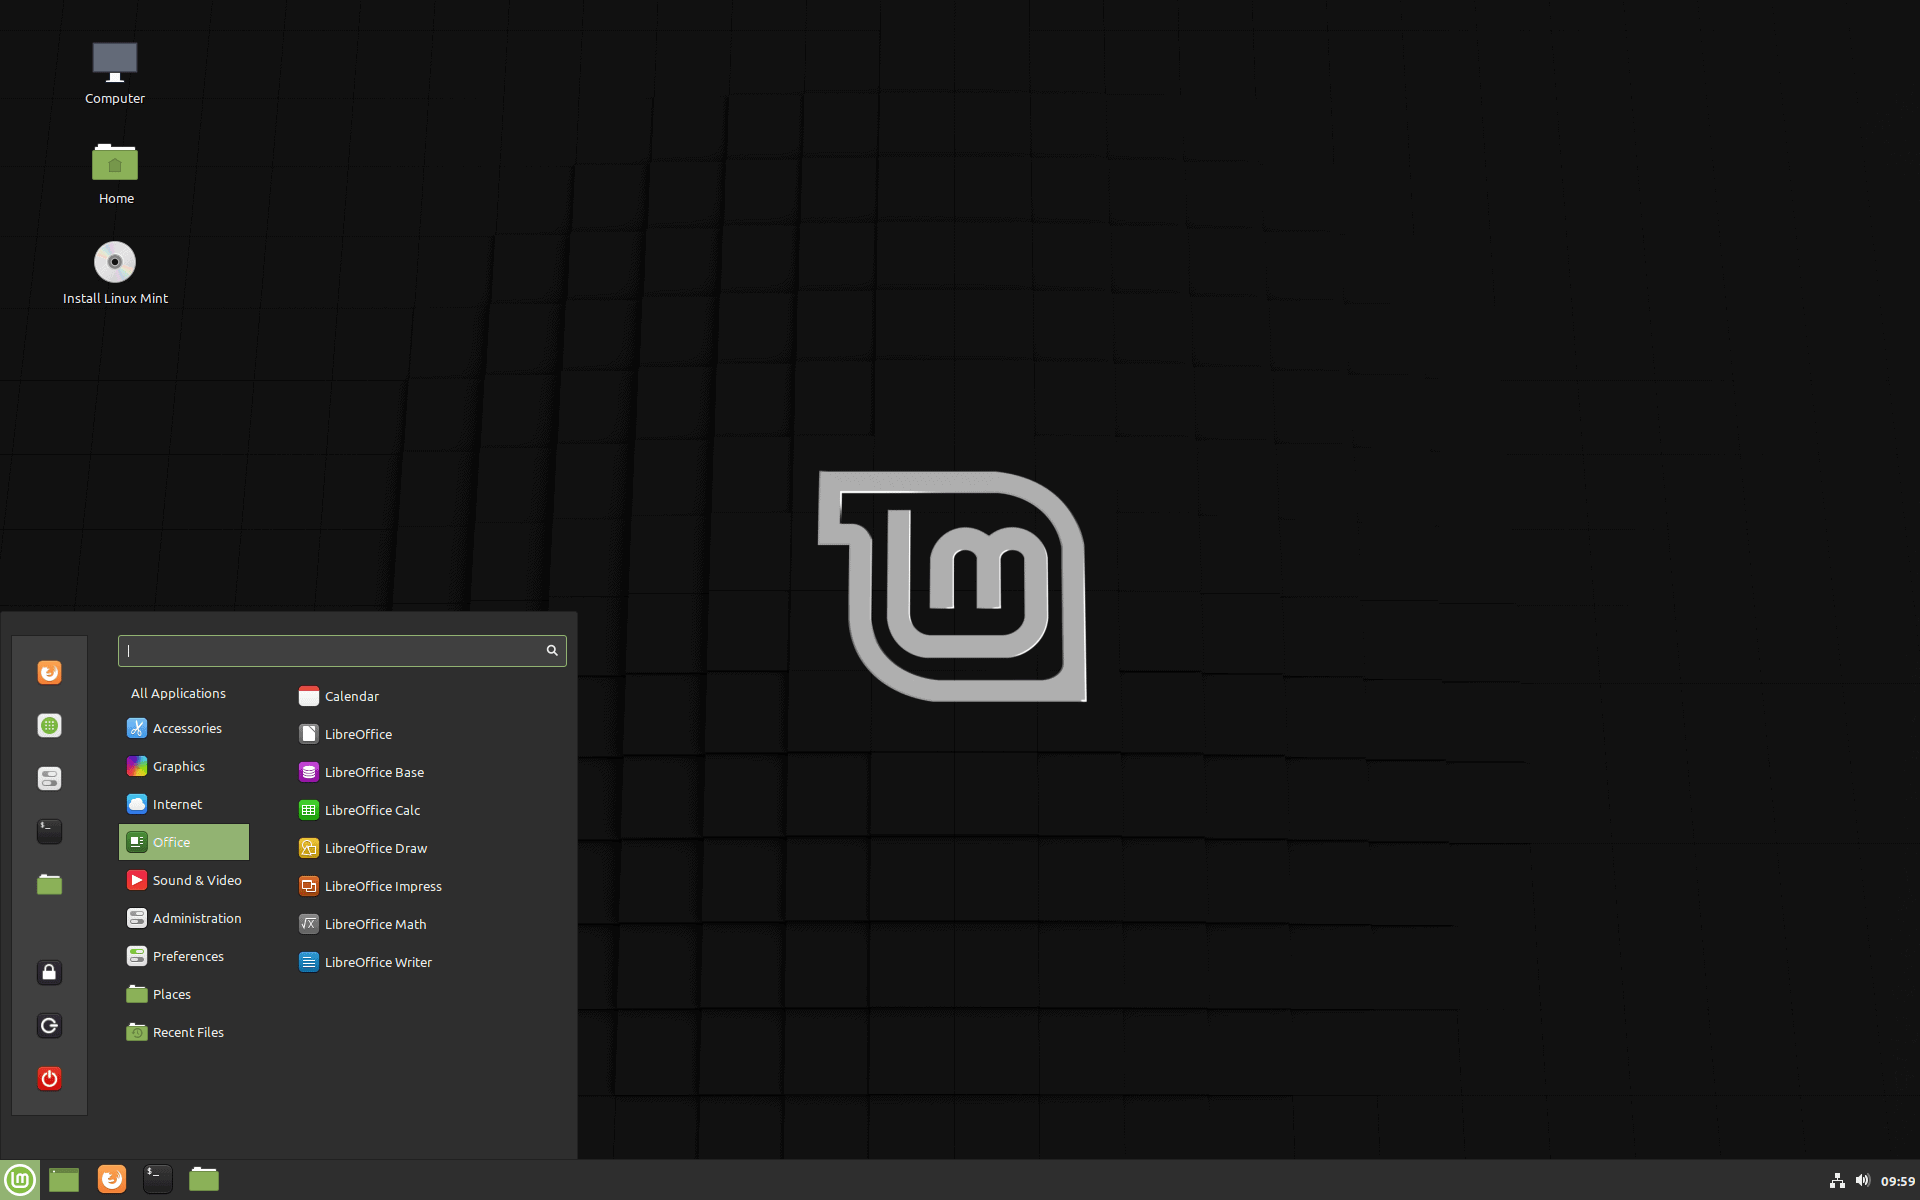Expand the Sound & Video category
Viewport: 1920px width, 1200px height.
click(x=182, y=879)
